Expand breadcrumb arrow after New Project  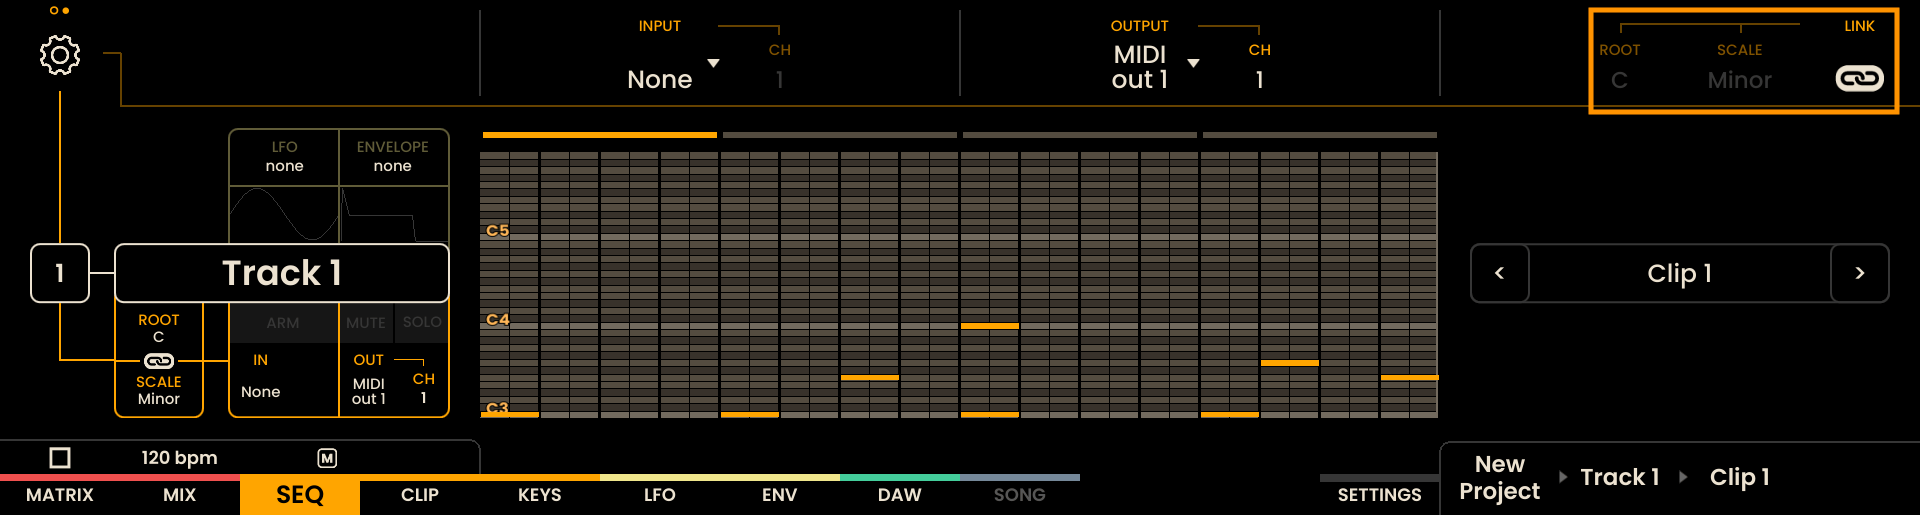[x=1563, y=477]
